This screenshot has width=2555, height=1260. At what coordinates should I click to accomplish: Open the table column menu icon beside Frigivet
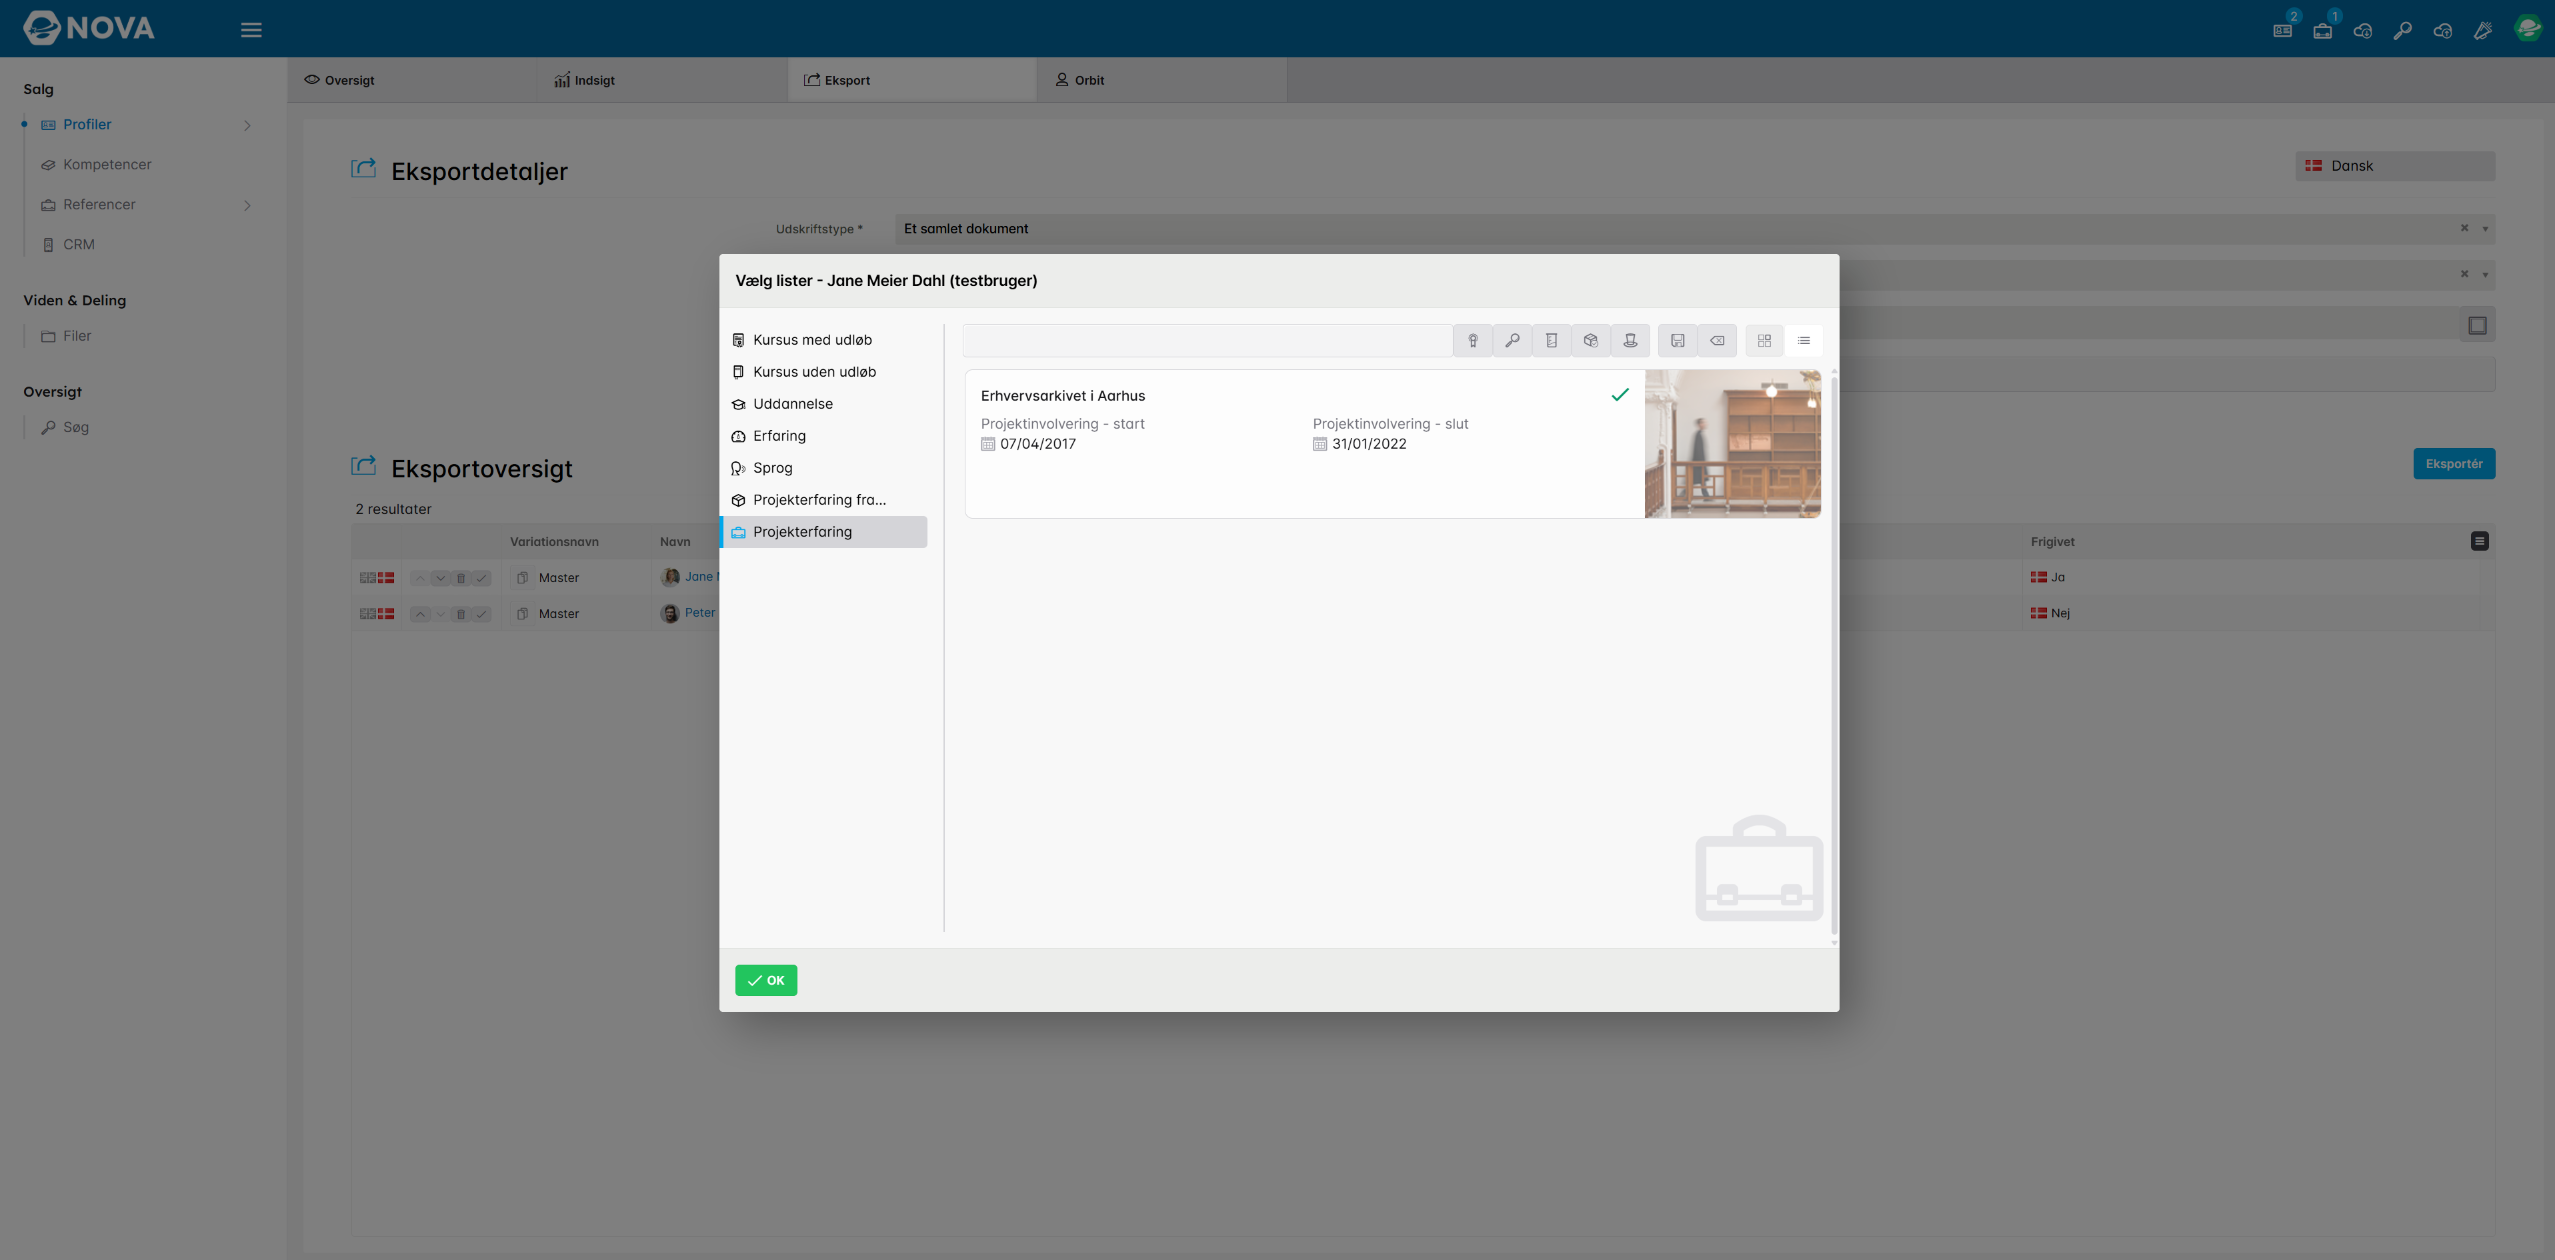[2479, 542]
